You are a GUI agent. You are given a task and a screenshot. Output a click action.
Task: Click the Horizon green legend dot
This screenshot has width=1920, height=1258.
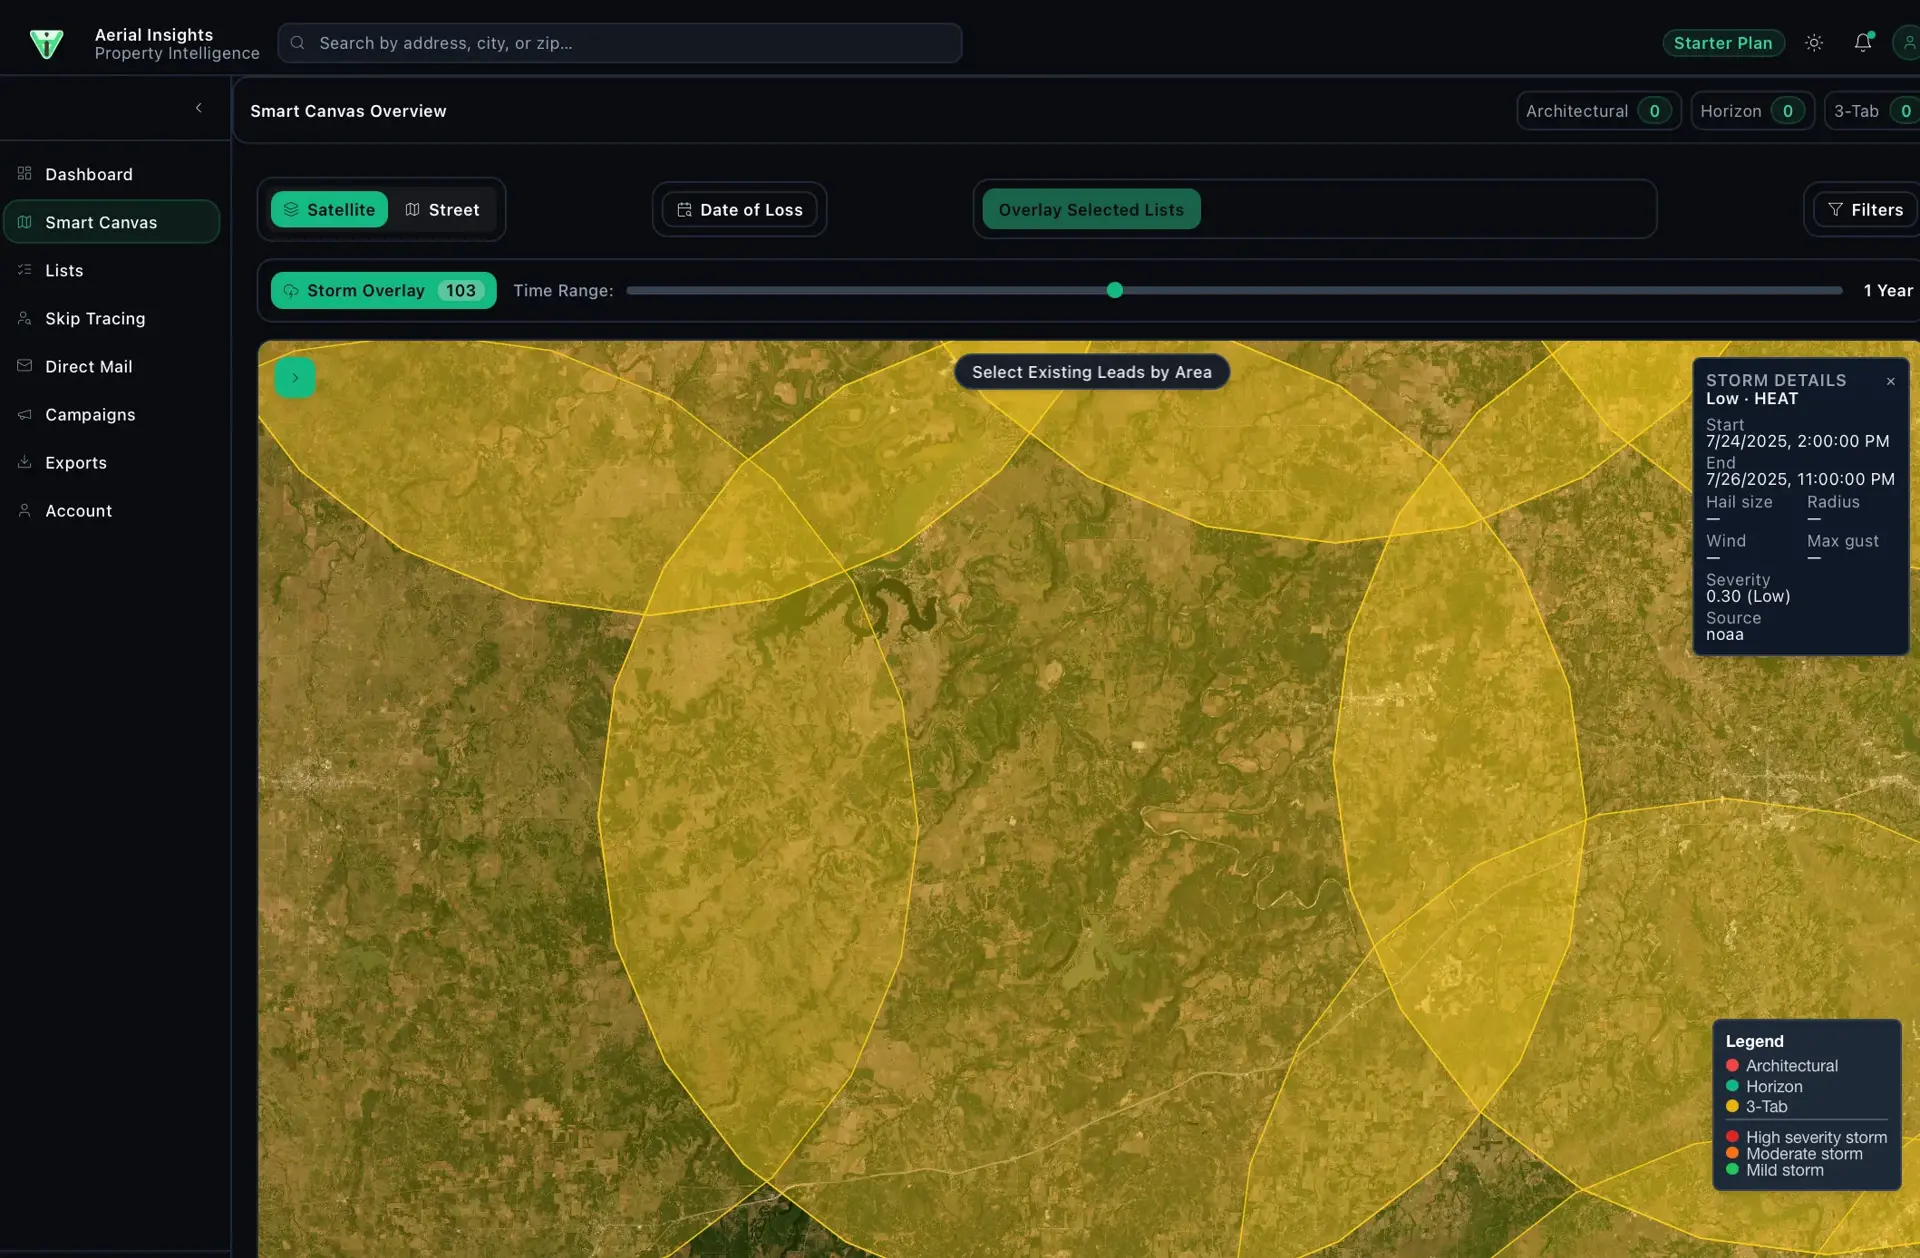tap(1732, 1086)
